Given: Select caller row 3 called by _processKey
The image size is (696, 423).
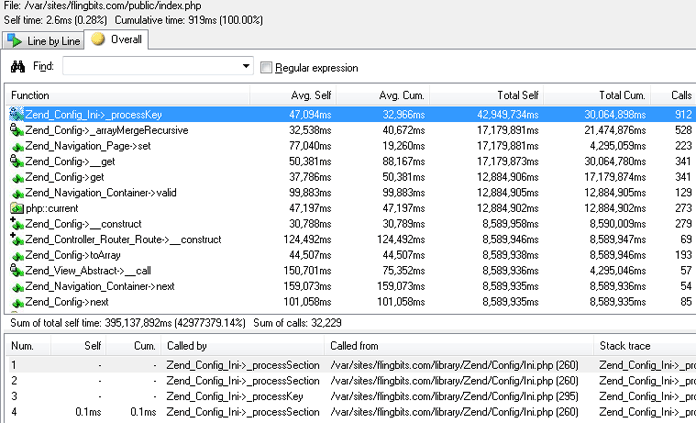Looking at the screenshot, I should 351,396.
